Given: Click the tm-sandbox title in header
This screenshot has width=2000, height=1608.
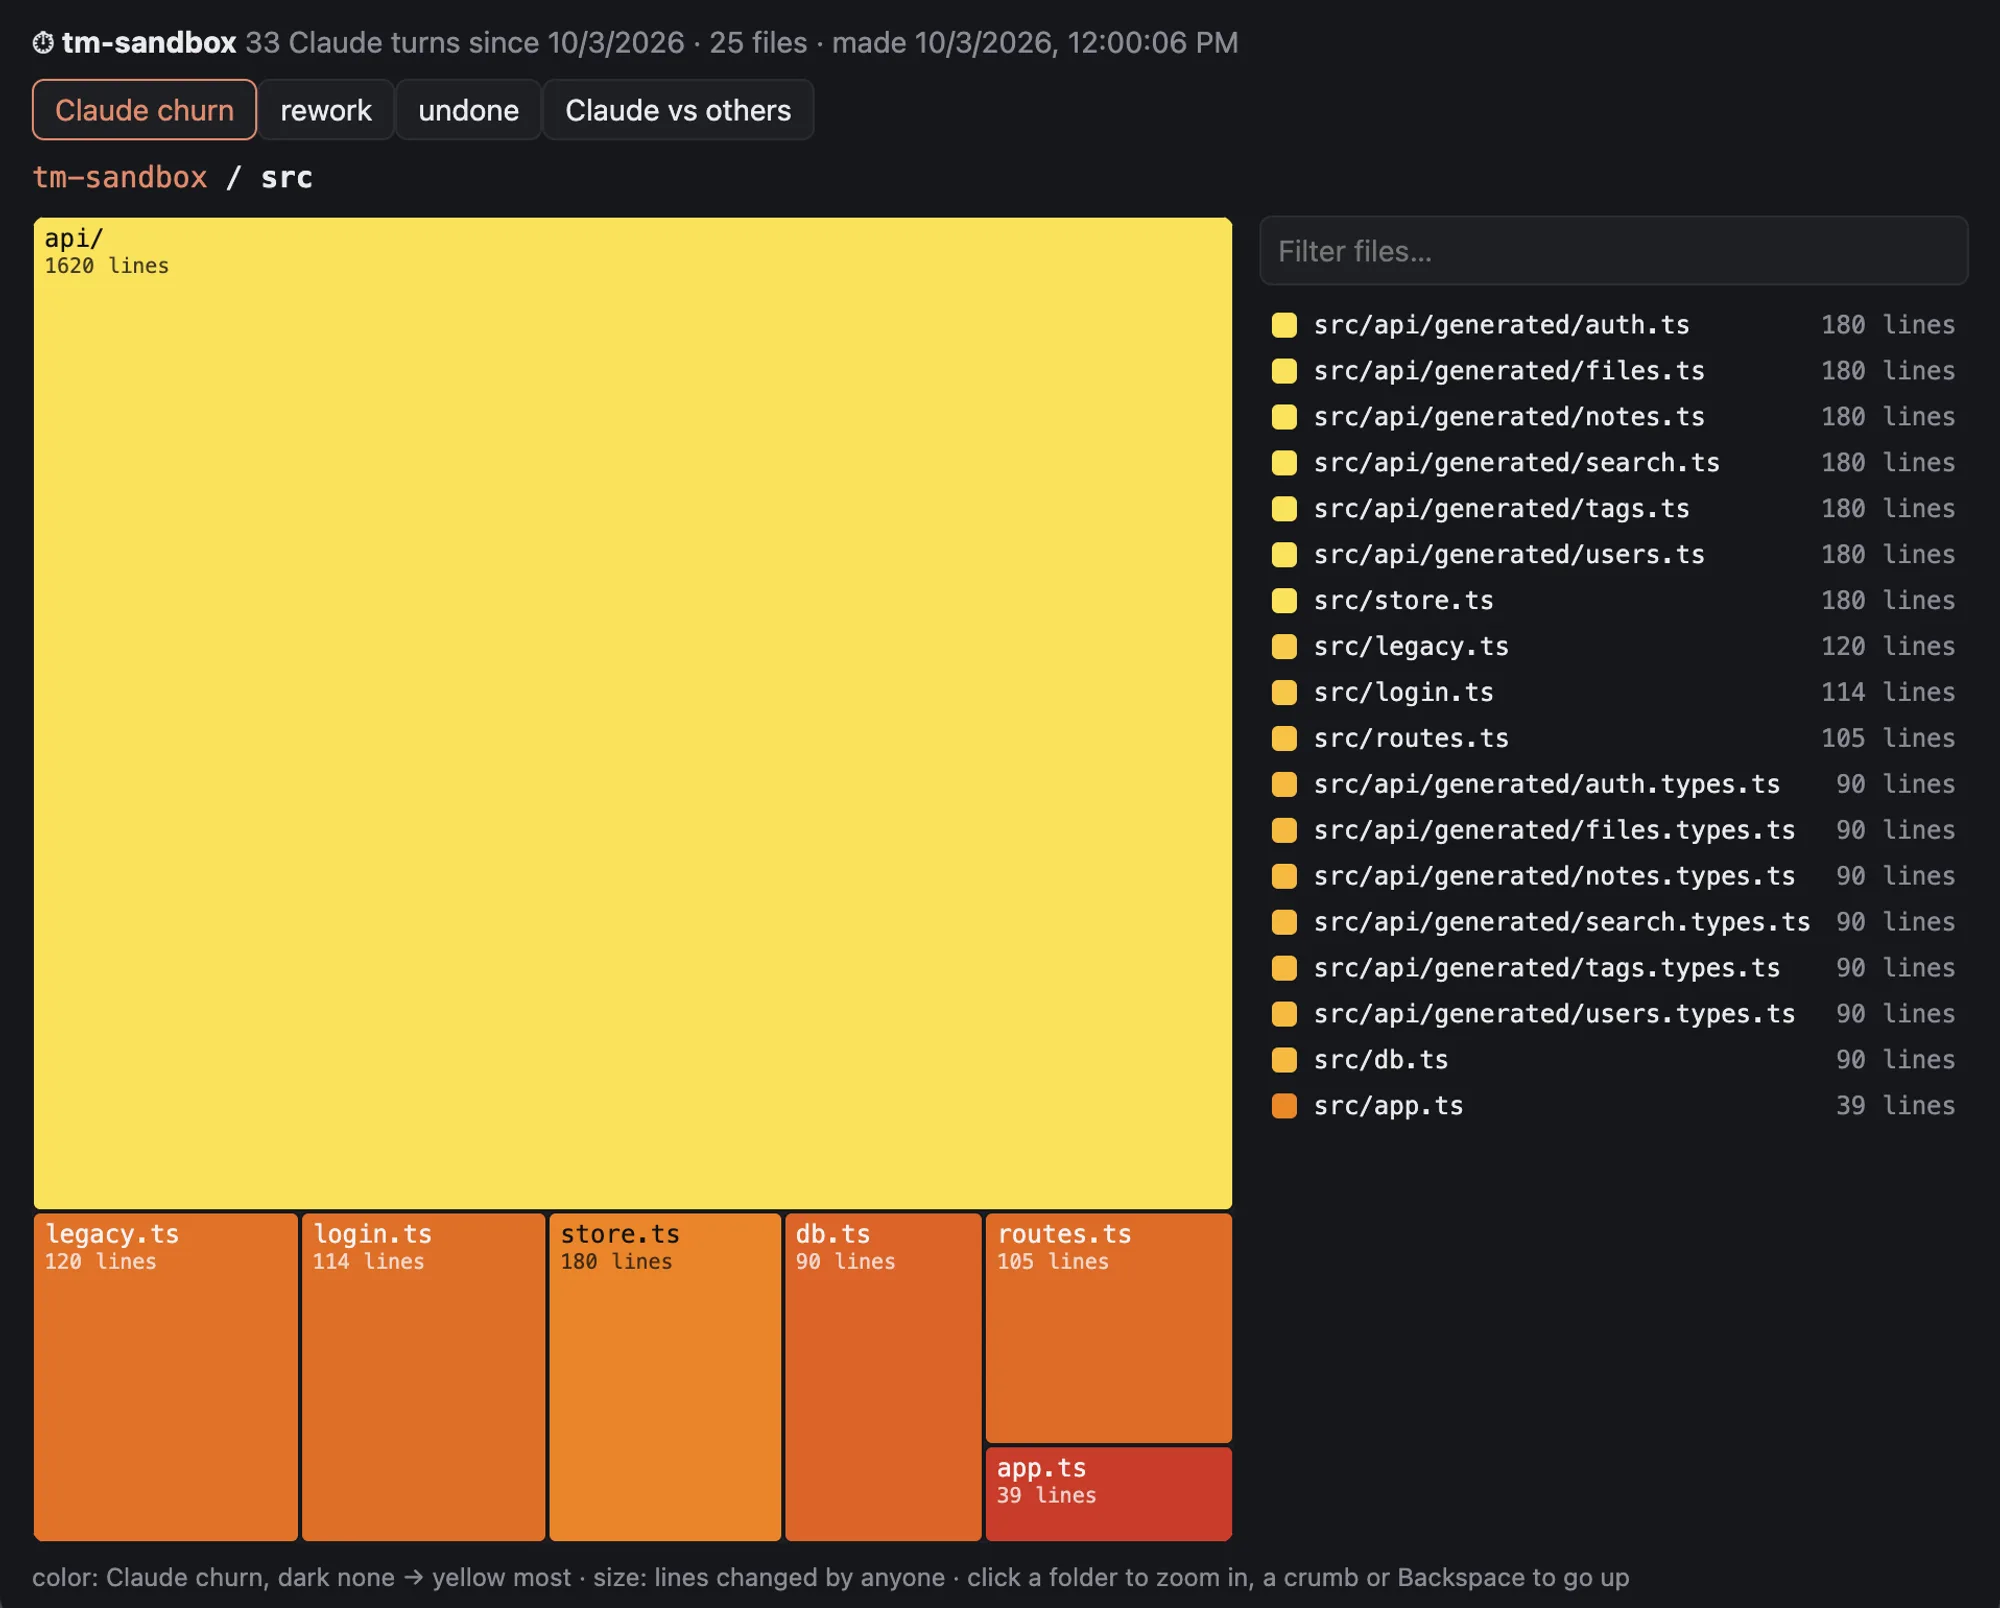Looking at the screenshot, I should pos(149,43).
